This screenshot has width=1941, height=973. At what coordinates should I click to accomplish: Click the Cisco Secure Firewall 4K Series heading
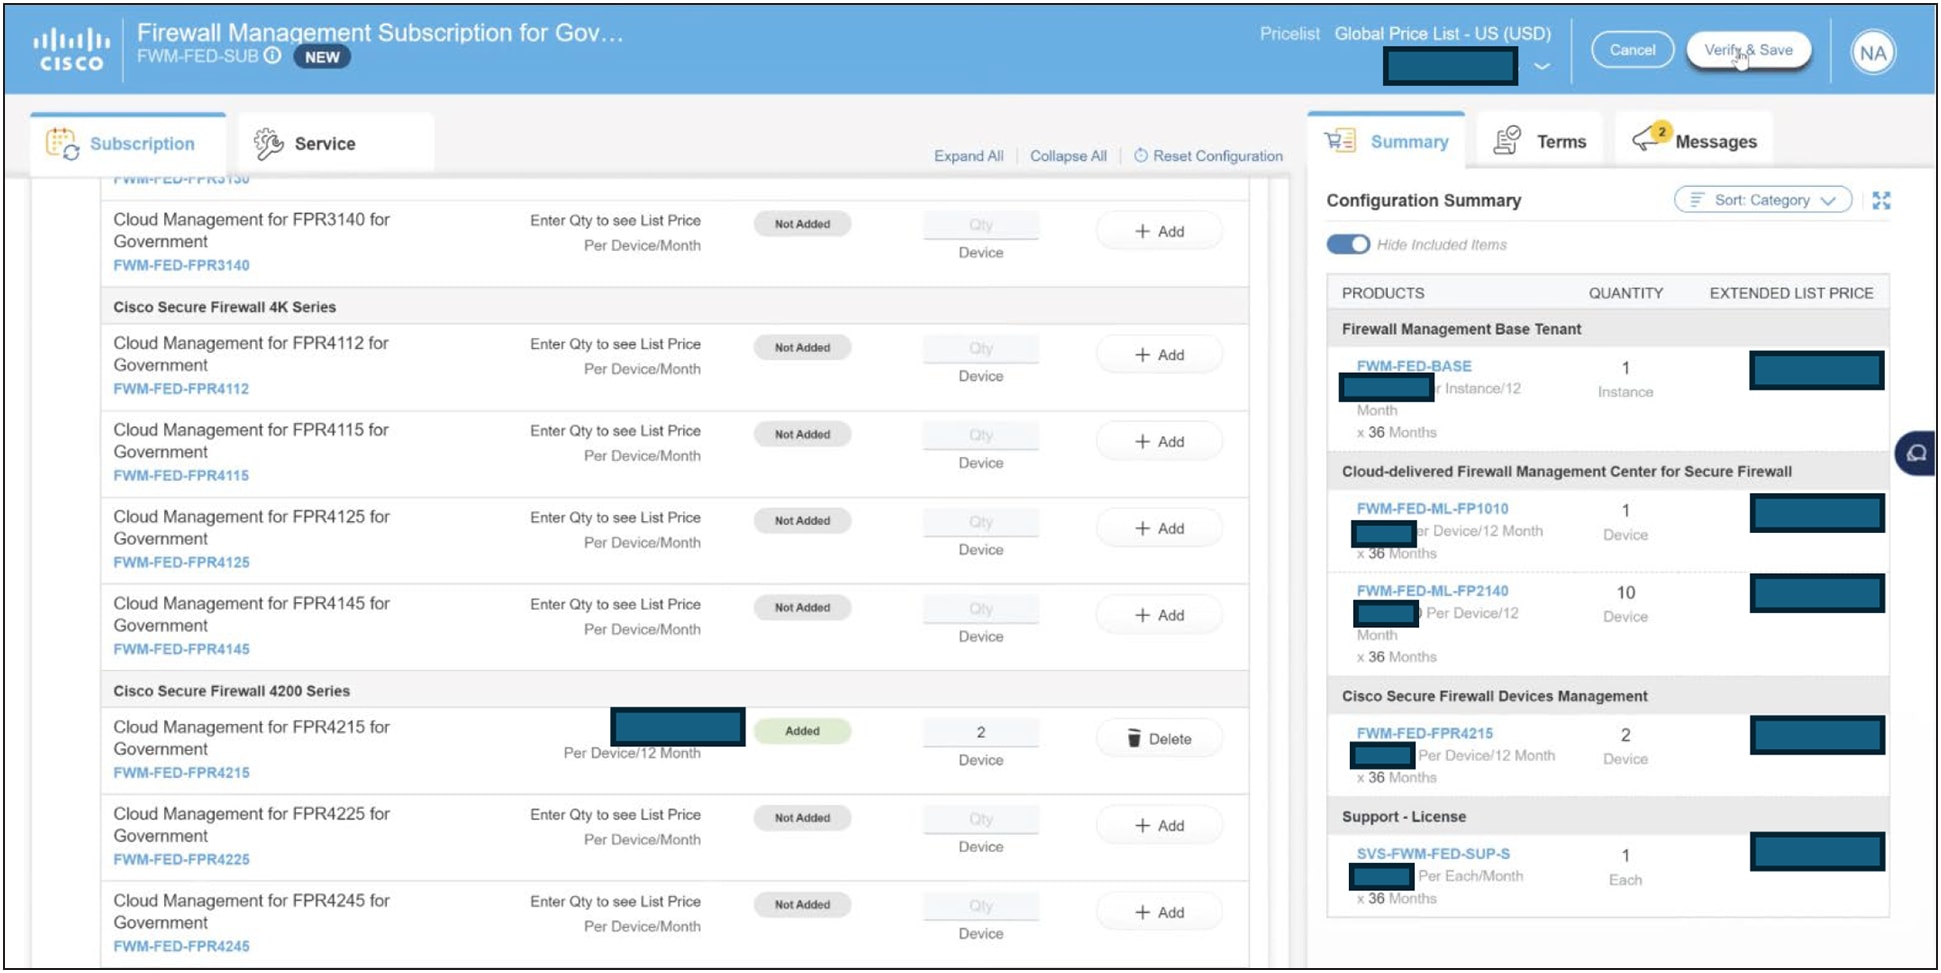(224, 308)
